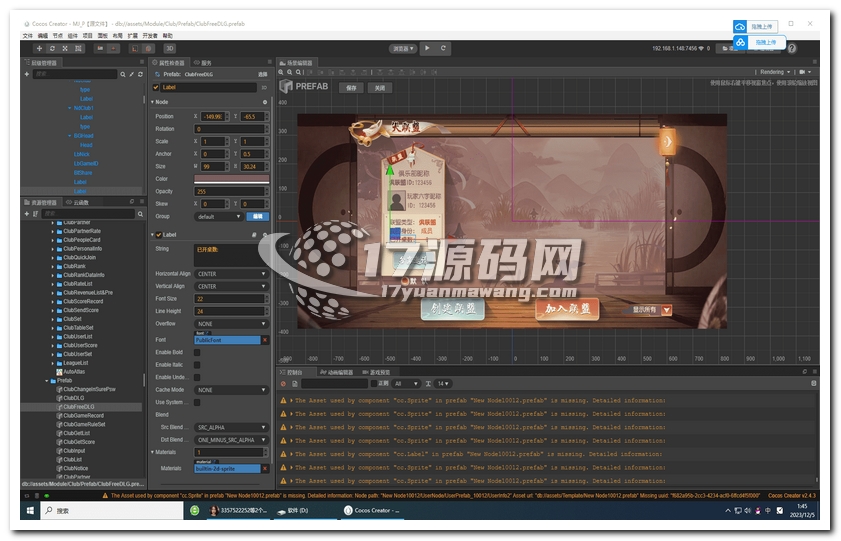Expand the ClubRank folder
Screen dimensions: 841x541
pos(53,266)
